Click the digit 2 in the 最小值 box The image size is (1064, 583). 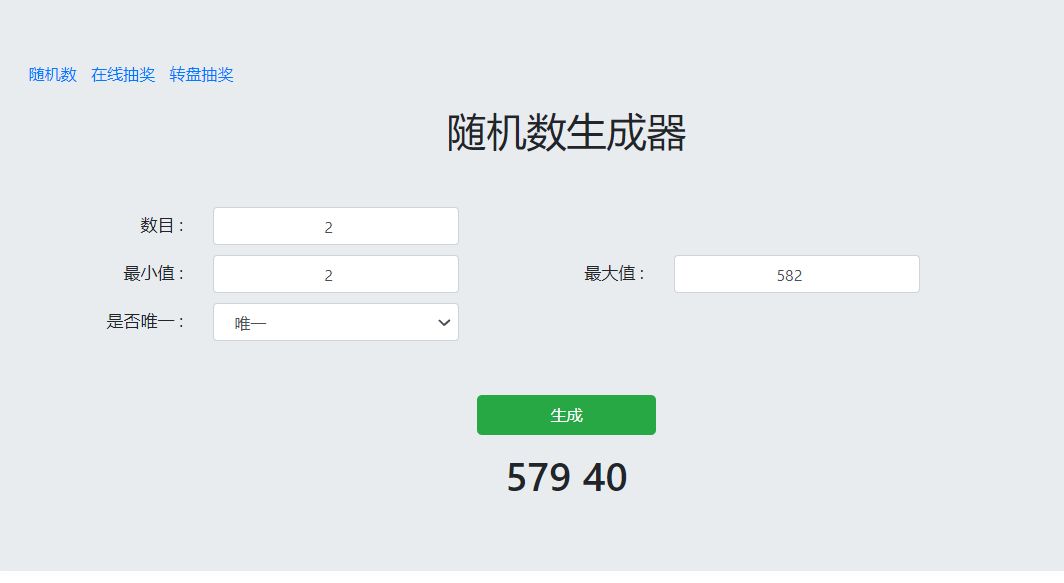click(328, 276)
